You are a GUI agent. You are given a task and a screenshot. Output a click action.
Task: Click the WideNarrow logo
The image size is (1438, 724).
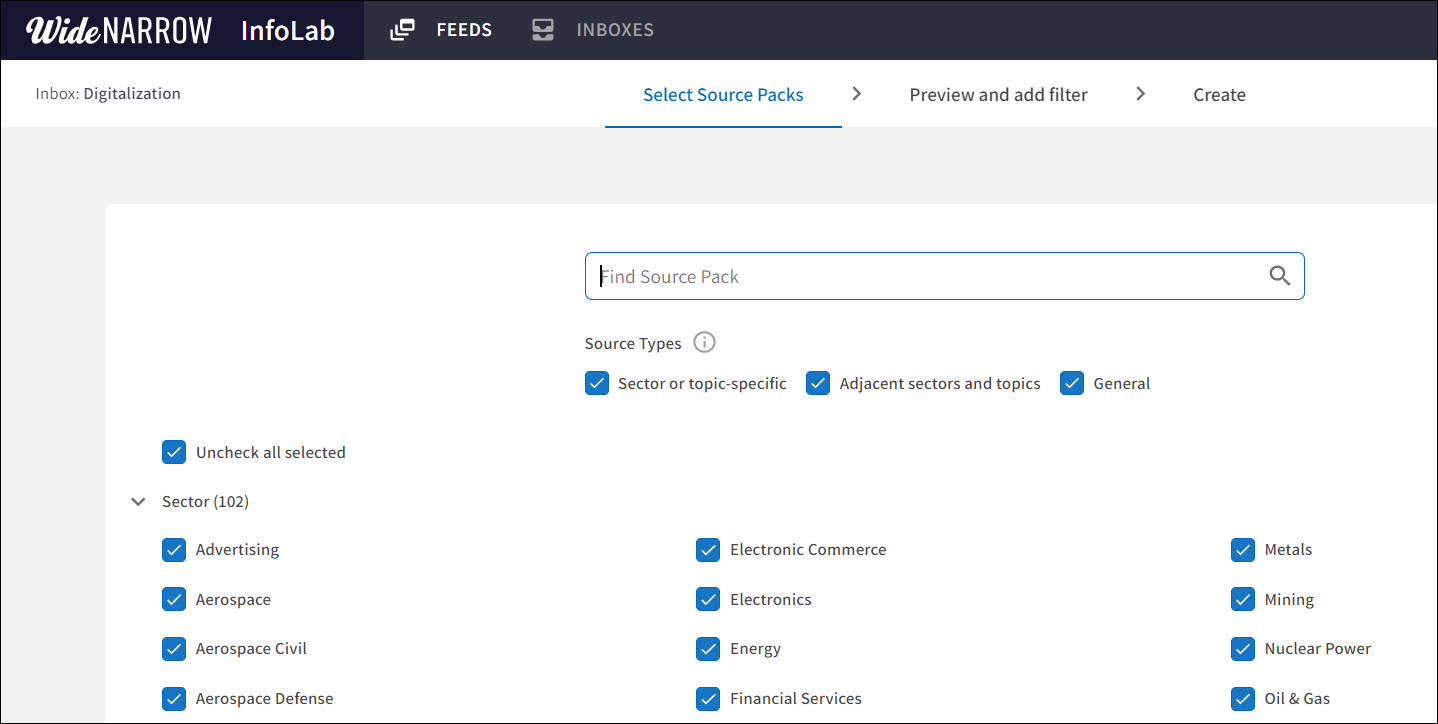point(117,29)
